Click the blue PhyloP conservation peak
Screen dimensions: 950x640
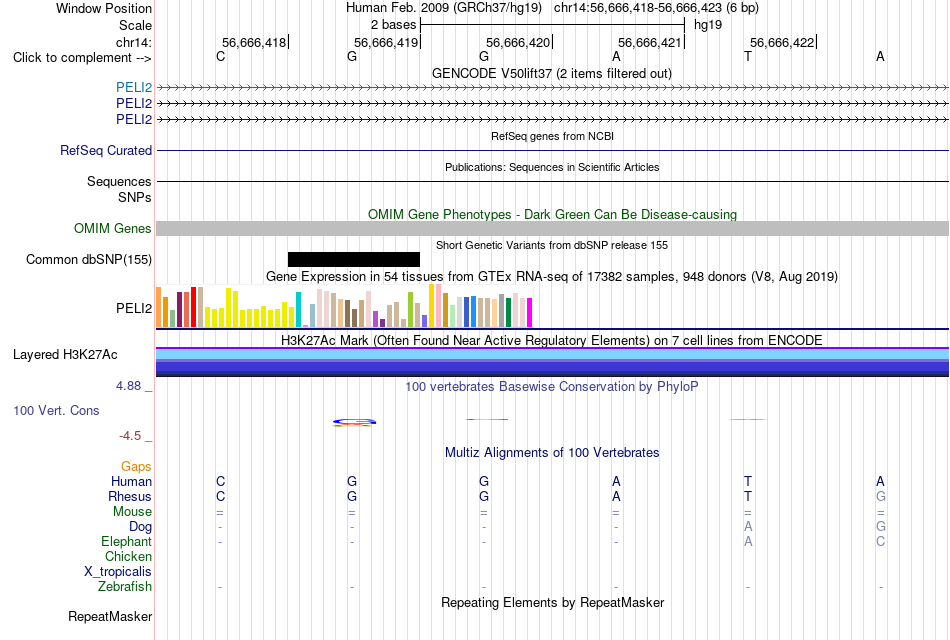tap(354, 421)
